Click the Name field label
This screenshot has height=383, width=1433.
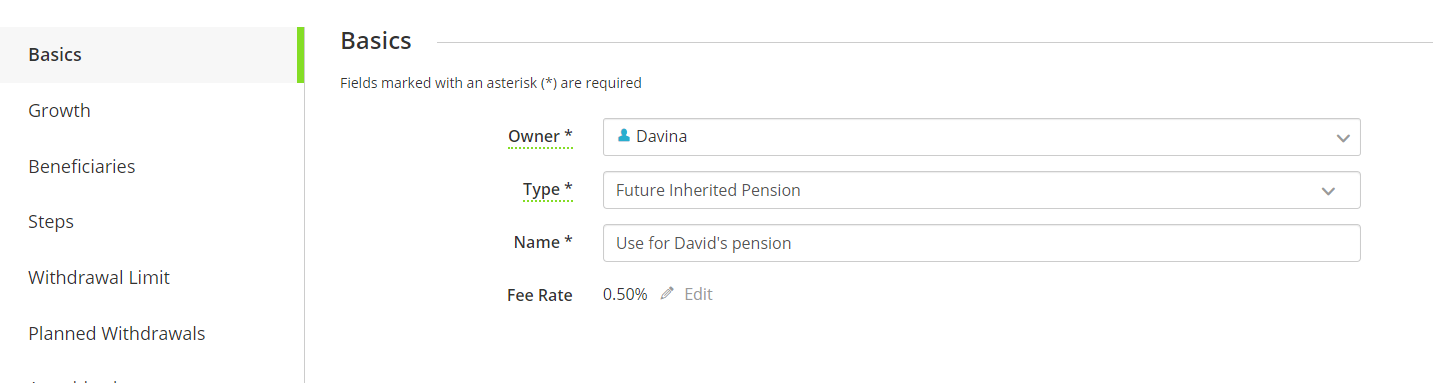(543, 242)
